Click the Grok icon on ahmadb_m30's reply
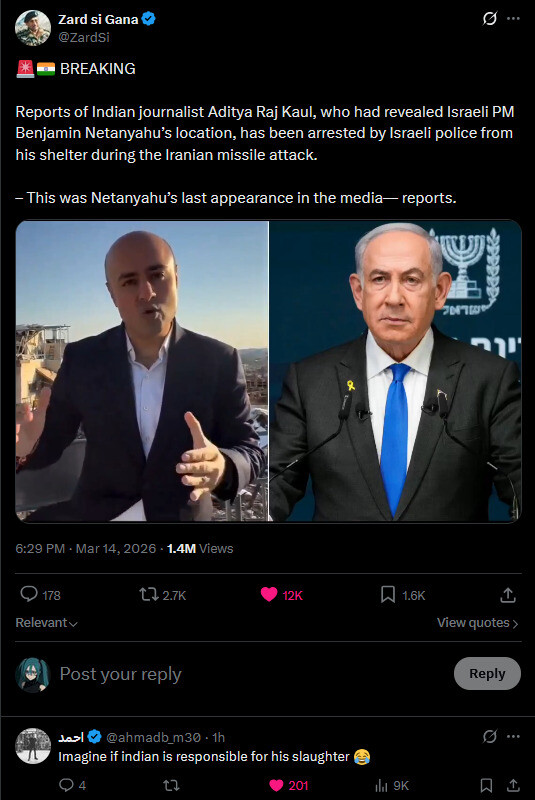Screen dimensions: 535x800 pyautogui.click(x=490, y=736)
